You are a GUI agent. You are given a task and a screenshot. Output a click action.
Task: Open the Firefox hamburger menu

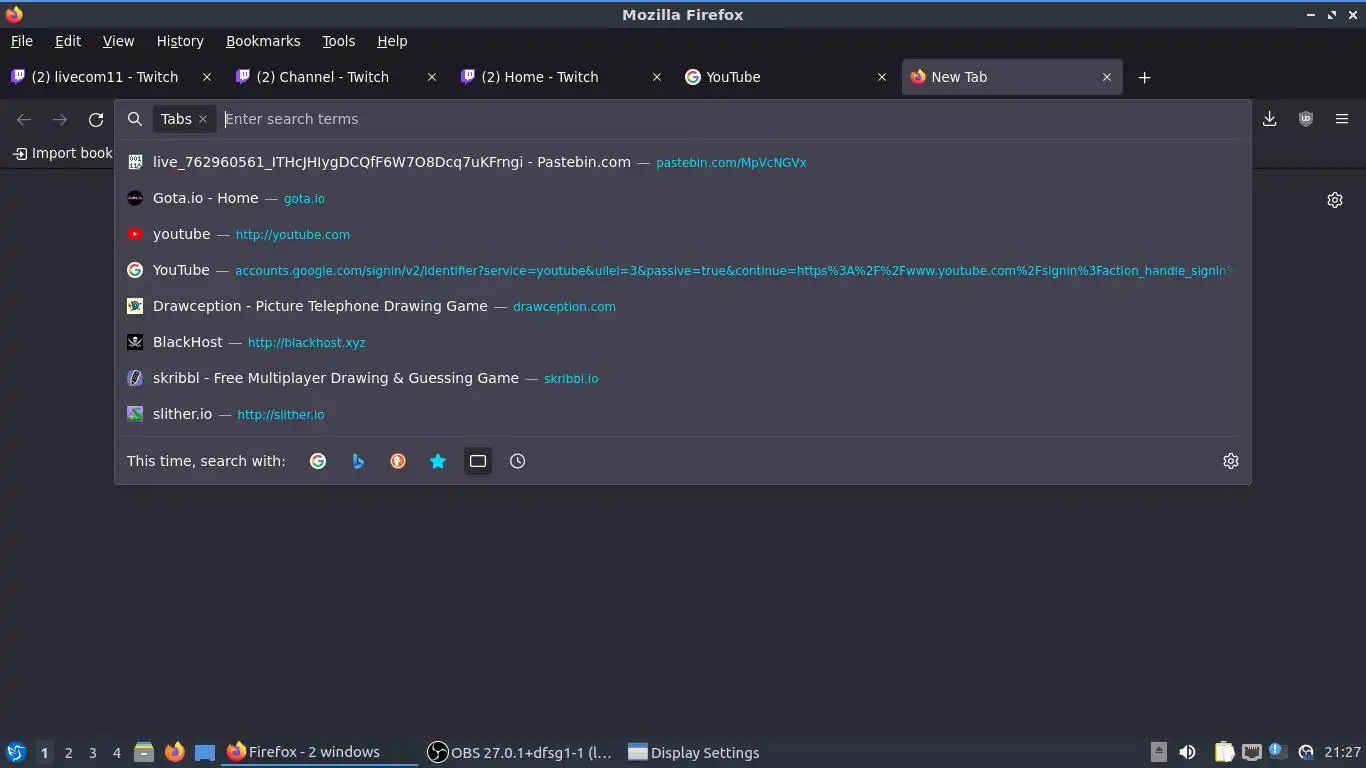1342,119
